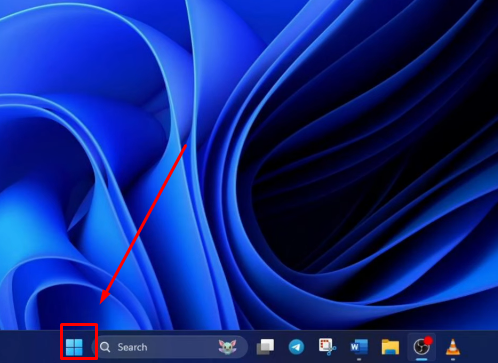Click inside the taskbar Search box

tap(170, 347)
